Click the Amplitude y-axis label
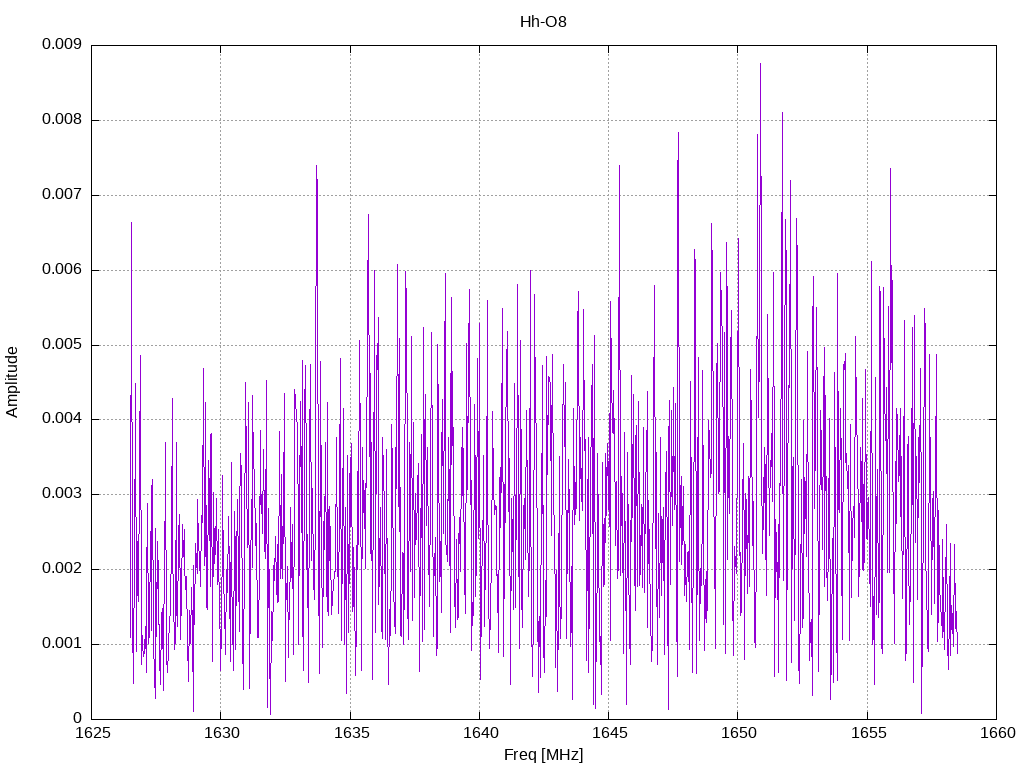Viewport: 1024px width, 768px height. [12, 382]
